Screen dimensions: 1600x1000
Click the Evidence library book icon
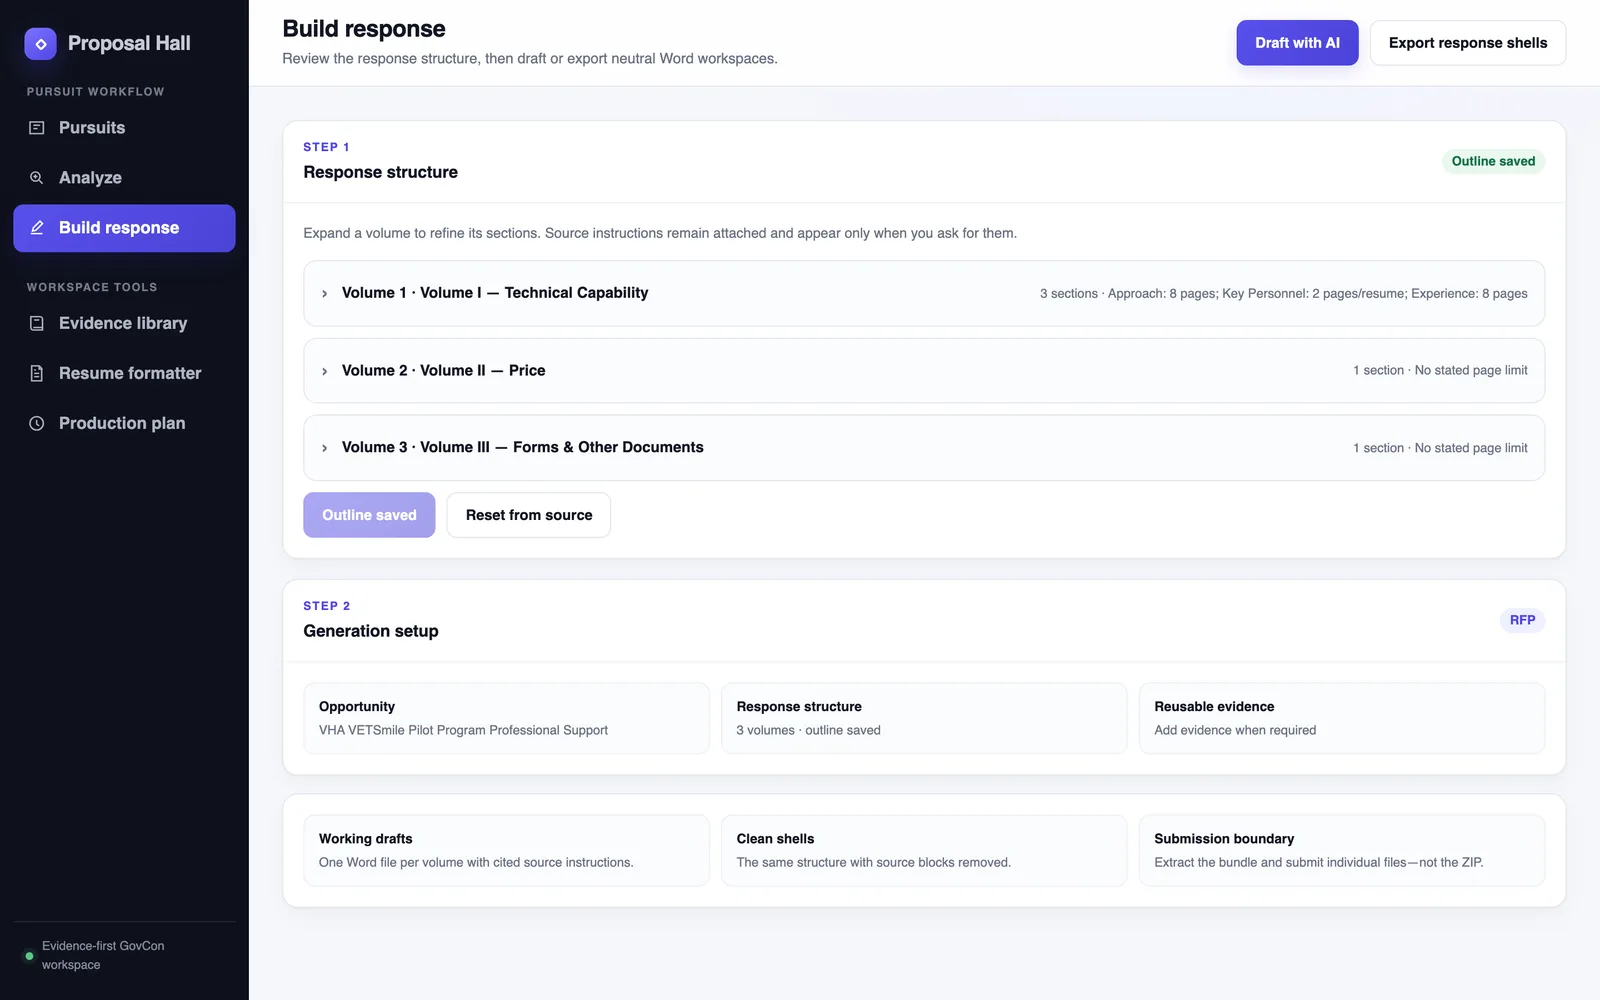coord(37,323)
